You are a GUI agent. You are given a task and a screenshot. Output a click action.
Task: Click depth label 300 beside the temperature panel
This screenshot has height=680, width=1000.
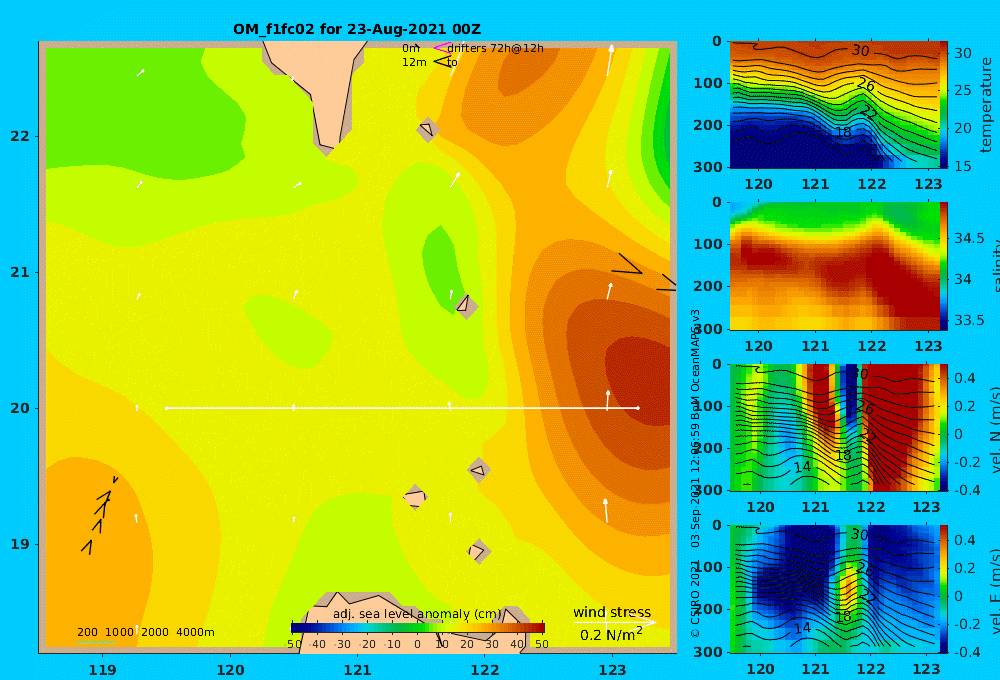(x=708, y=166)
